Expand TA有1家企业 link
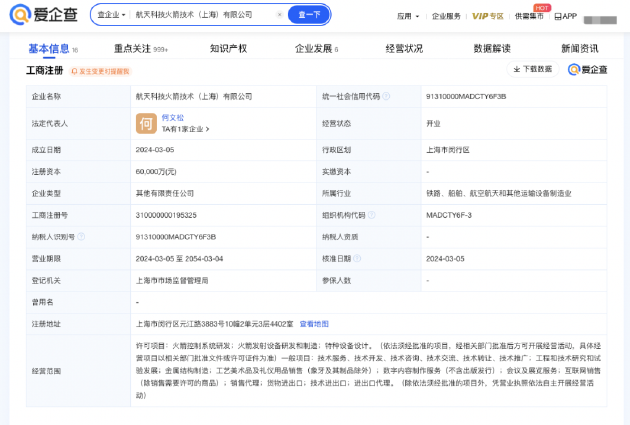 pyautogui.click(x=185, y=129)
